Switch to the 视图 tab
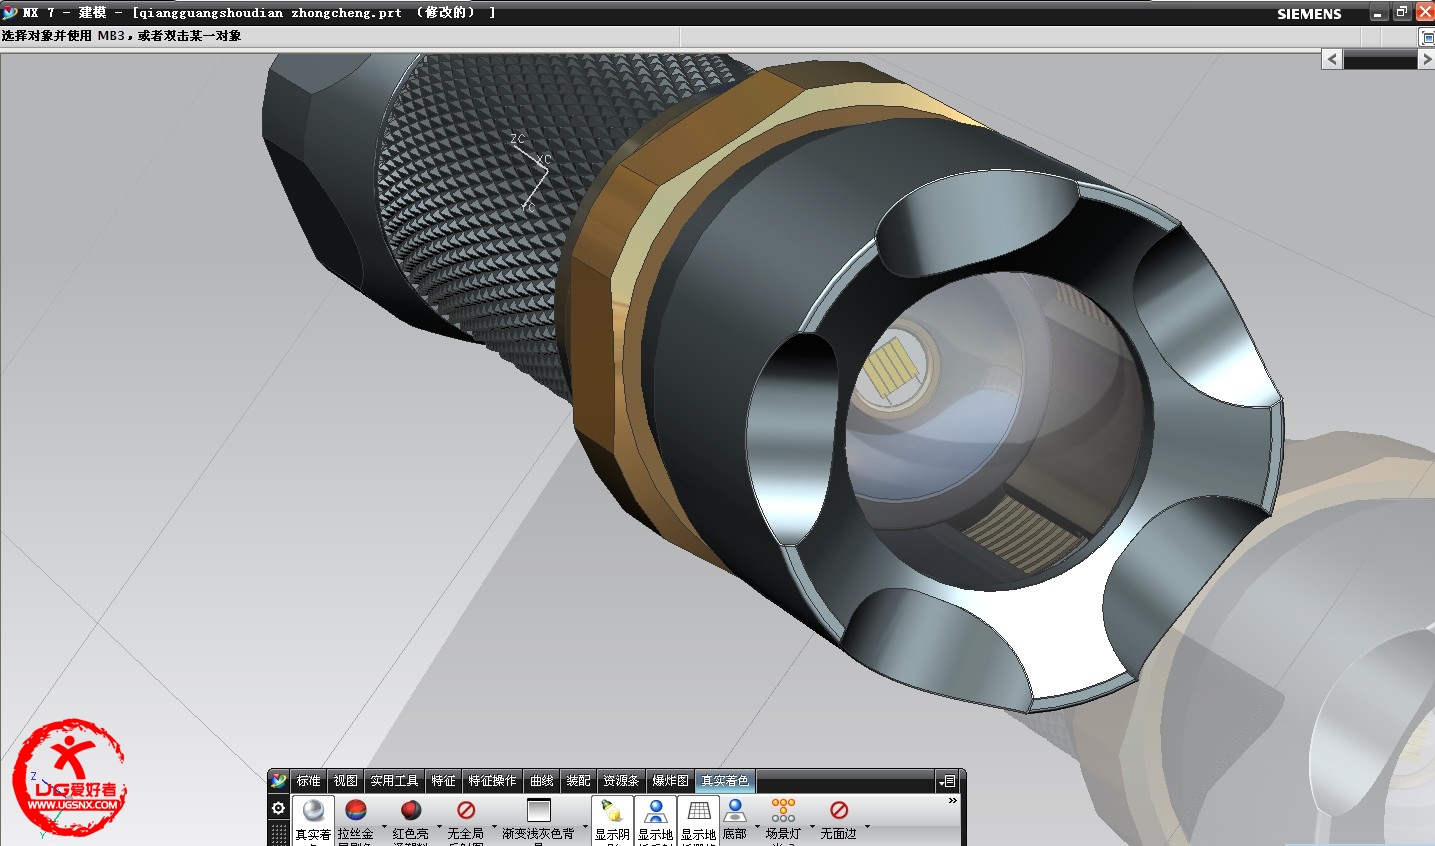 [346, 781]
